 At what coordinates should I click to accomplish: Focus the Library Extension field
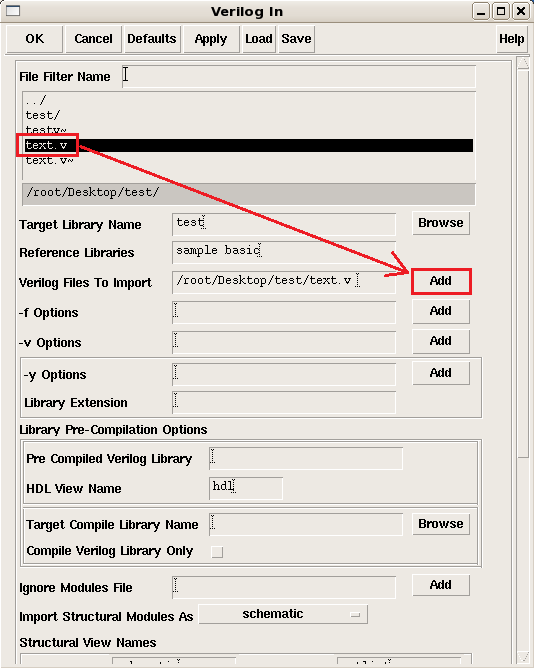click(x=284, y=402)
